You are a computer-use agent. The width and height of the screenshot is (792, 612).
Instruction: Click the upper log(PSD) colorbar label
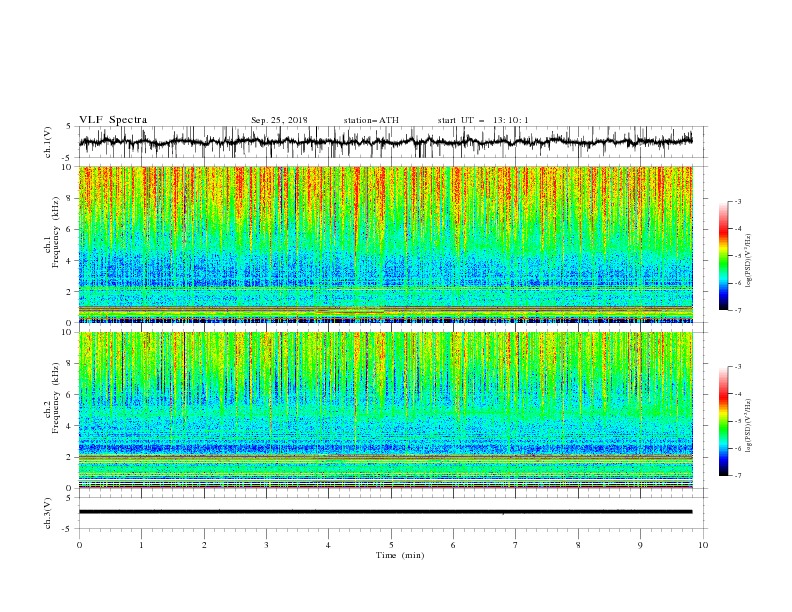[x=748, y=261]
